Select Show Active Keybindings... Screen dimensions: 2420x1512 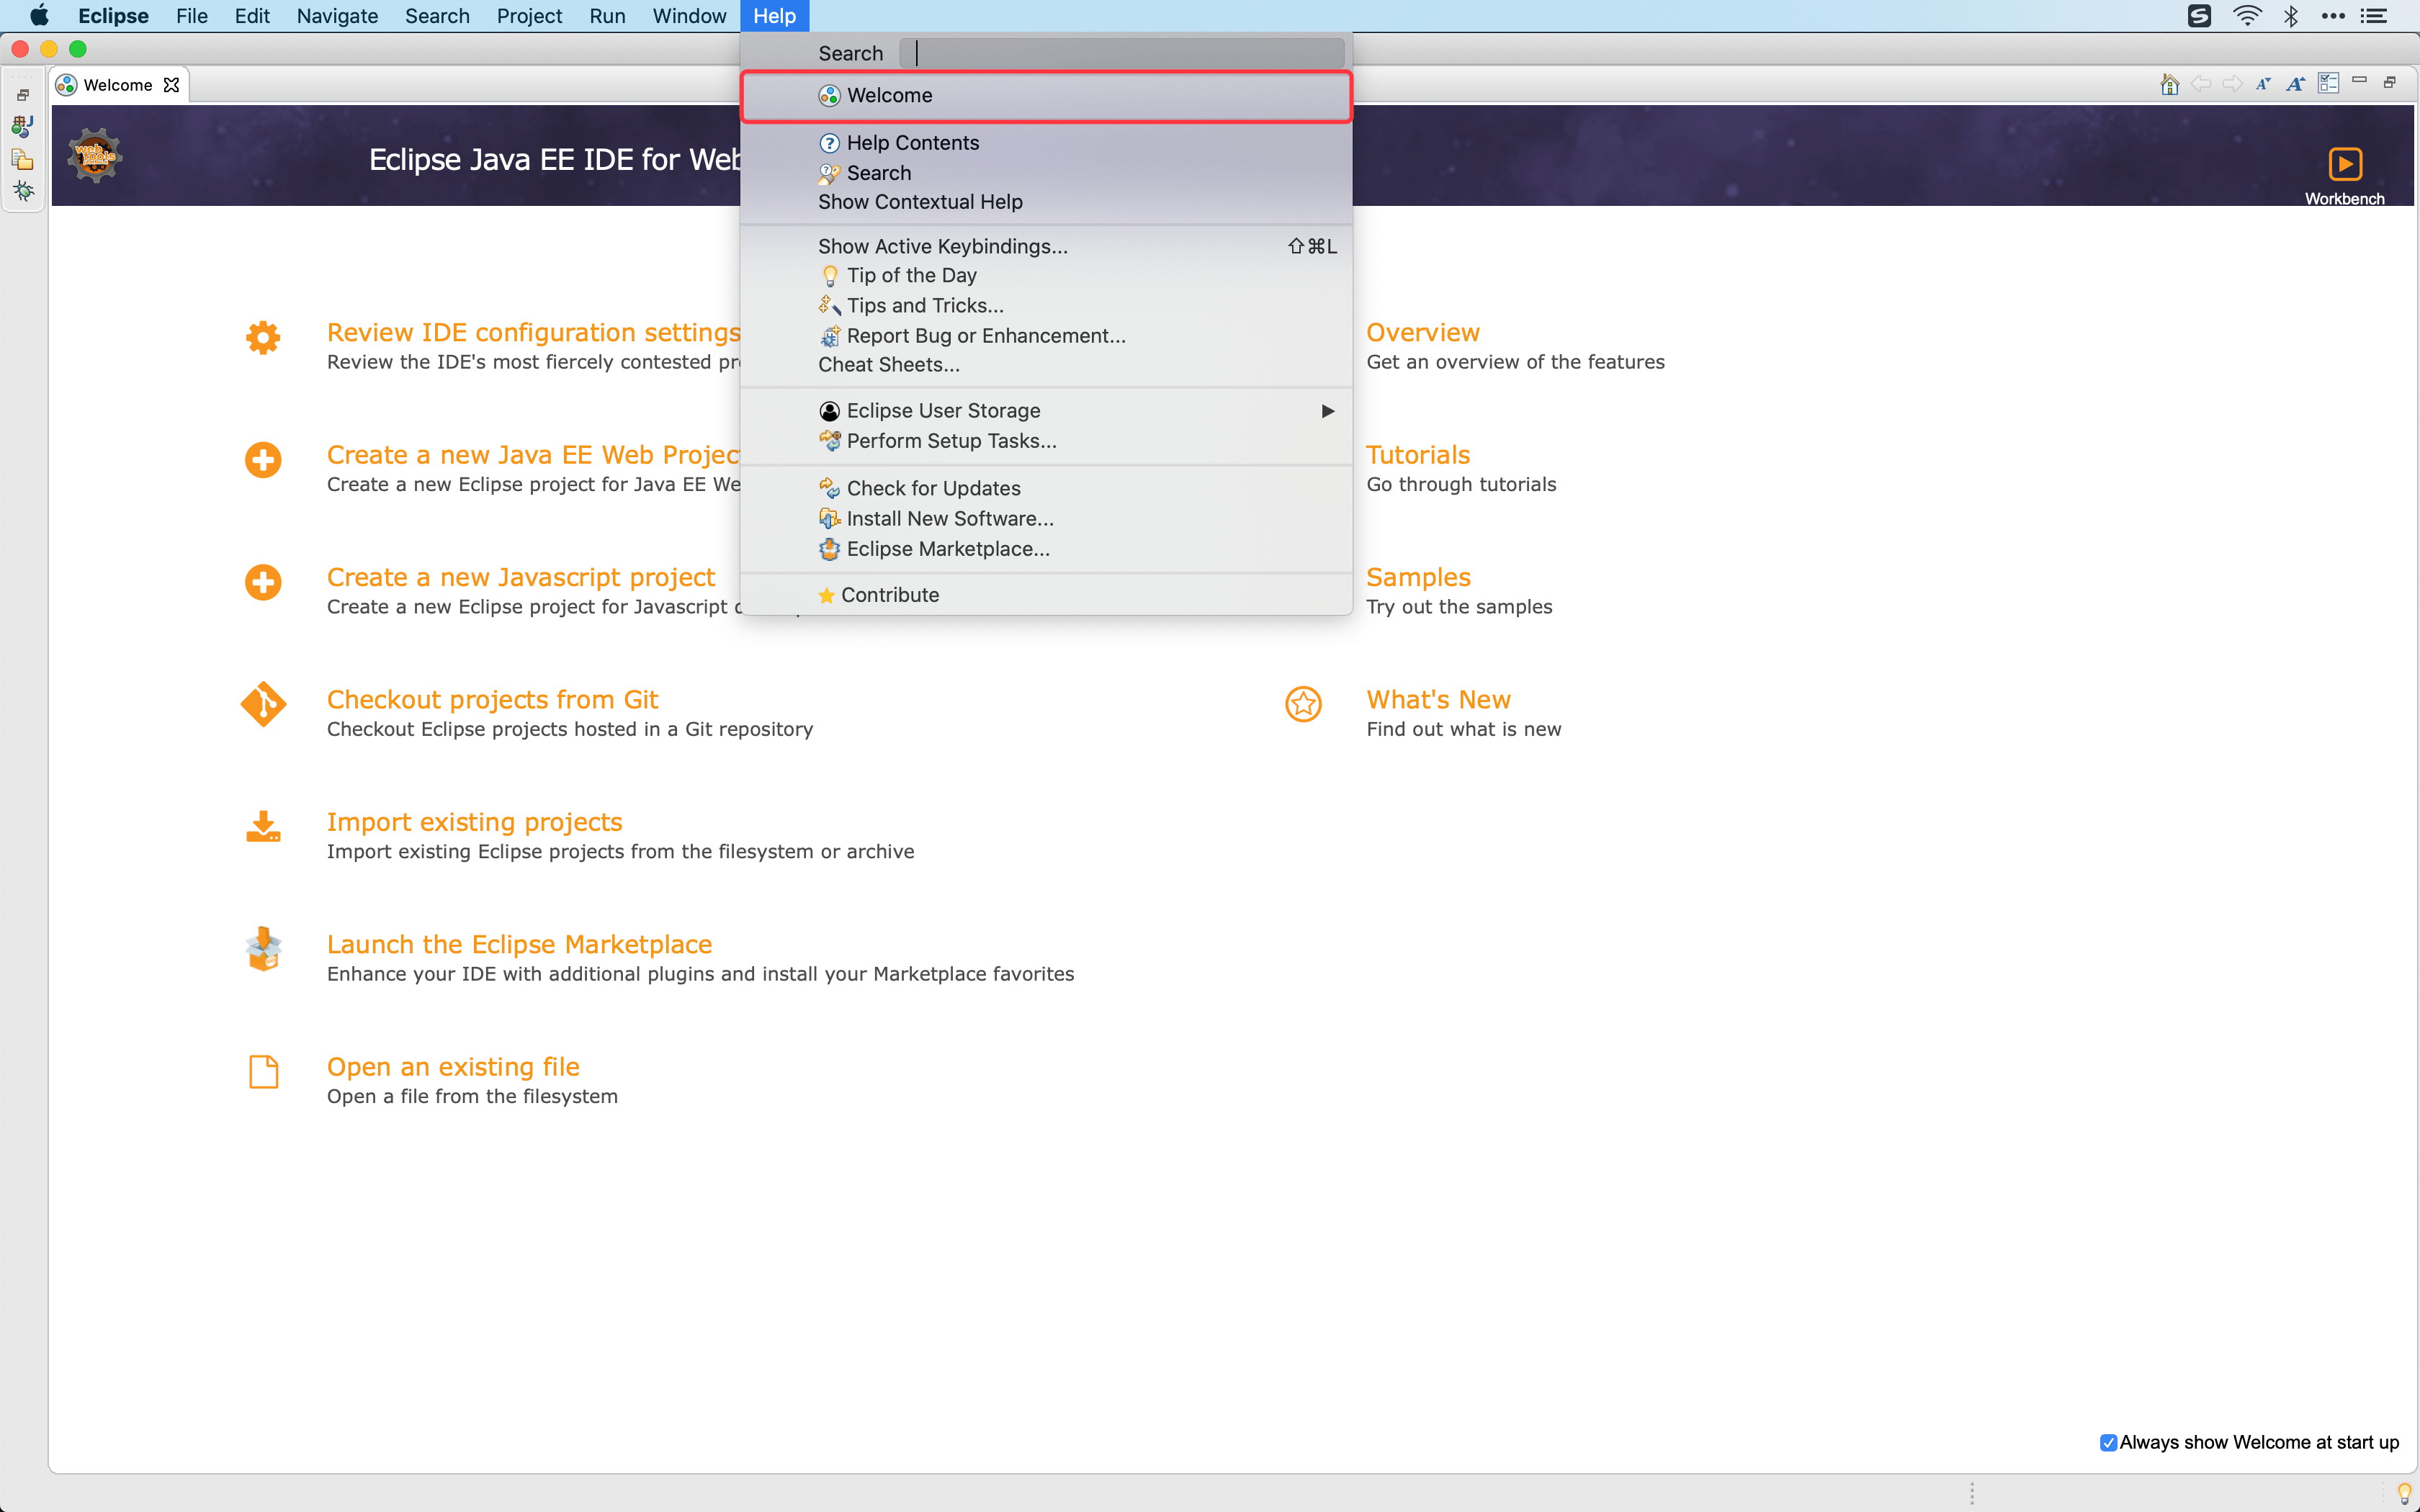tap(1046, 246)
